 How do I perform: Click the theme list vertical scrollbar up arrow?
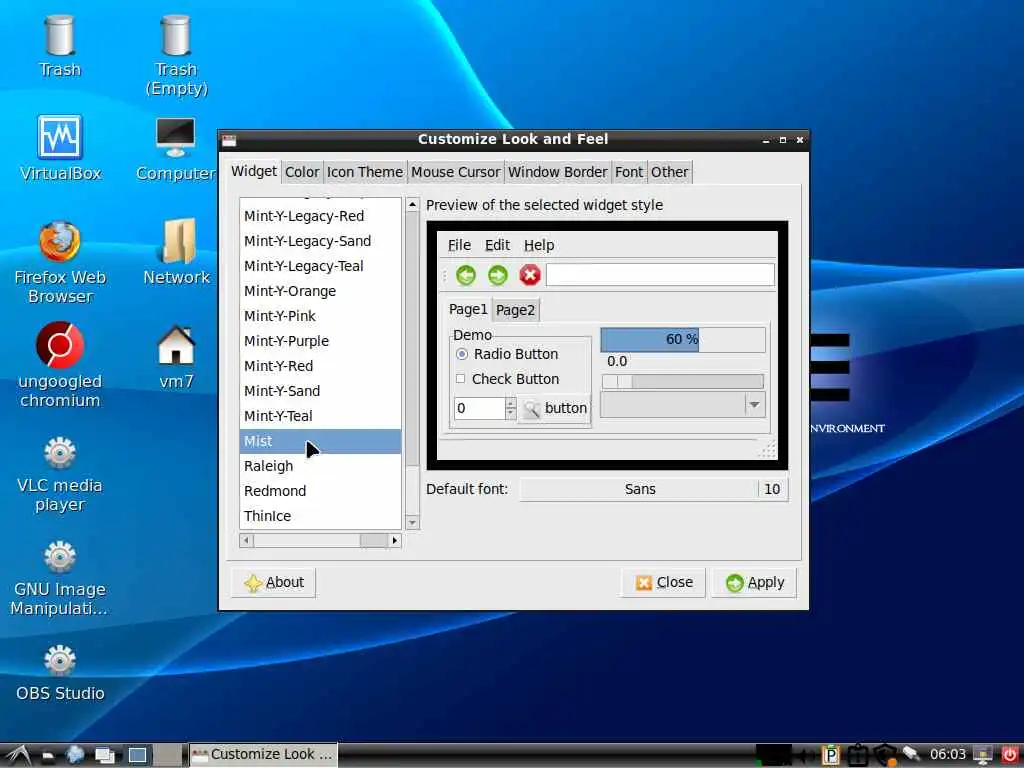click(412, 204)
